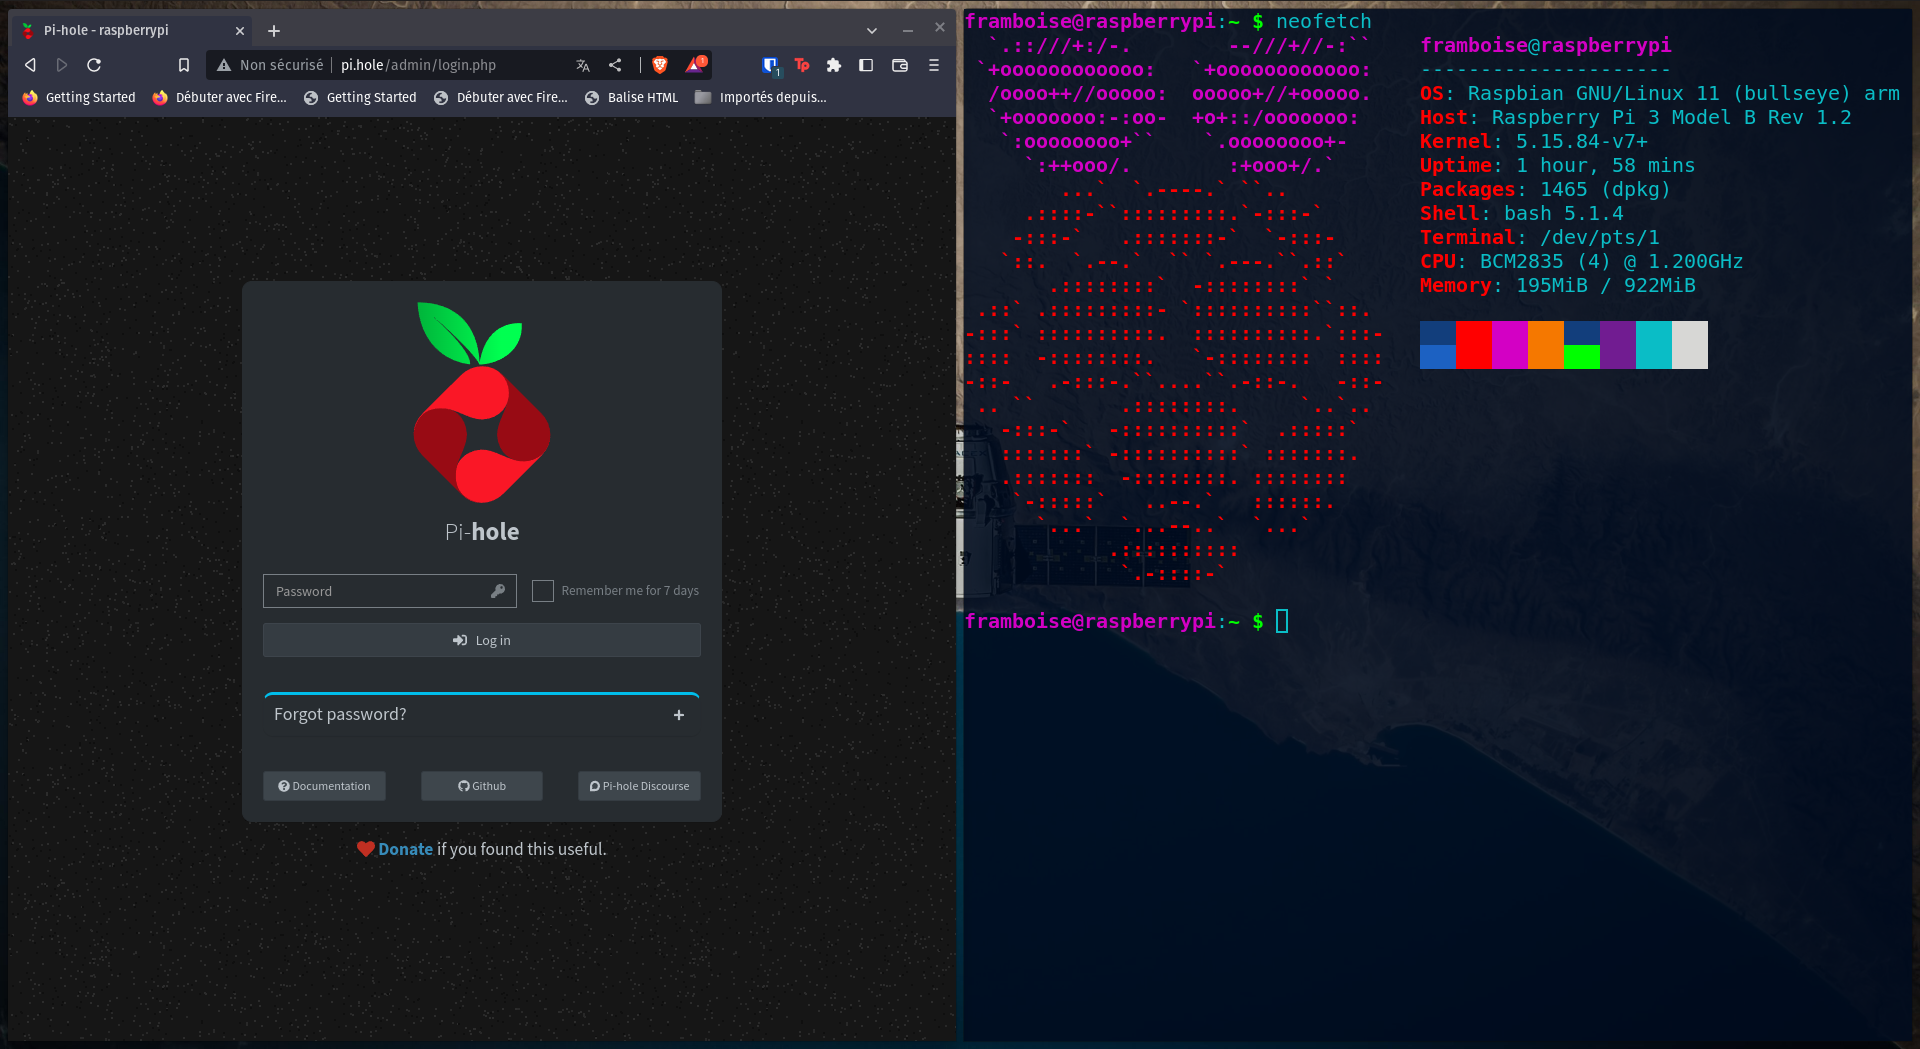Screen dimensions: 1920x1049
Task: Click the Host: Raspberry Pi 3 Model B line
Action: pos(1636,117)
